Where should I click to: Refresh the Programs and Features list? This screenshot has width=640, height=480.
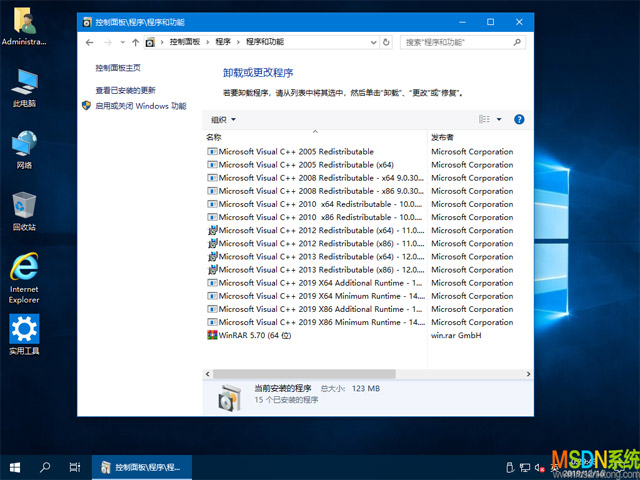386,42
